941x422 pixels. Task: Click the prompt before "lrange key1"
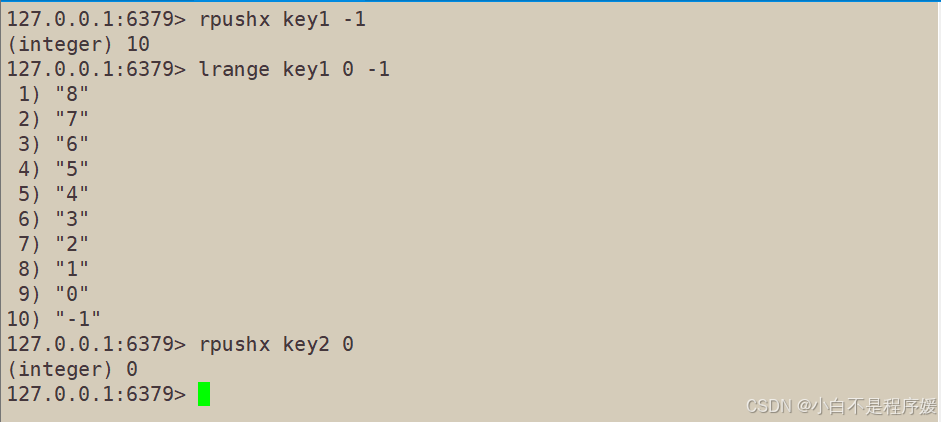[x=96, y=69]
